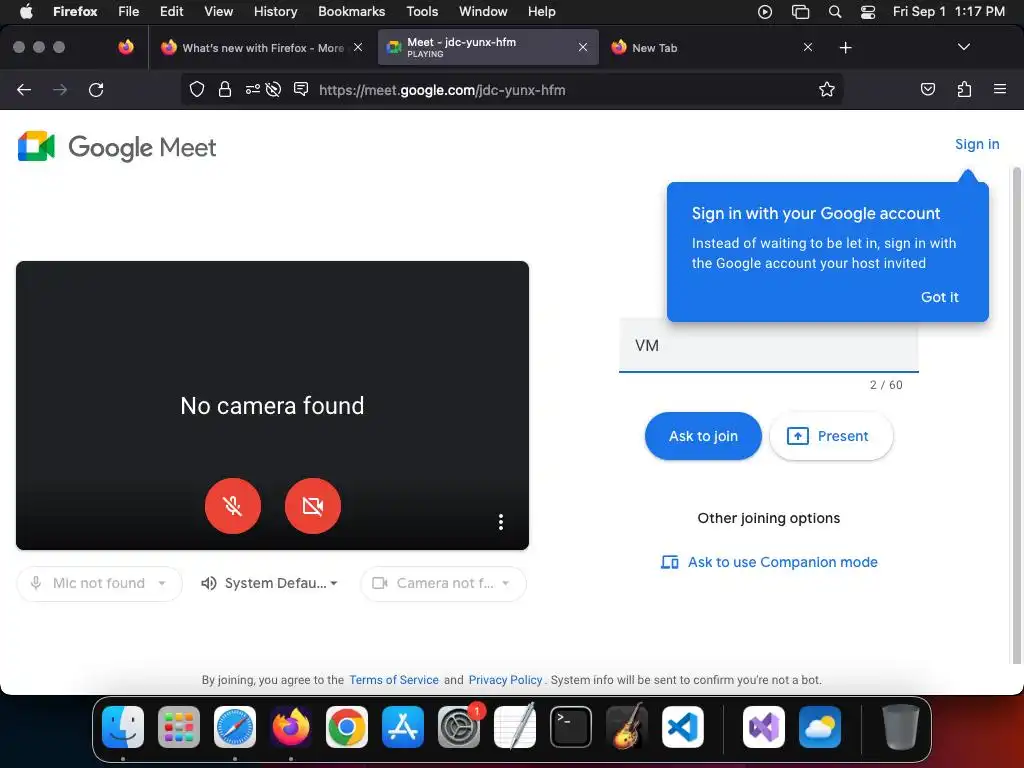Open System Settings from the Dock

459,727
